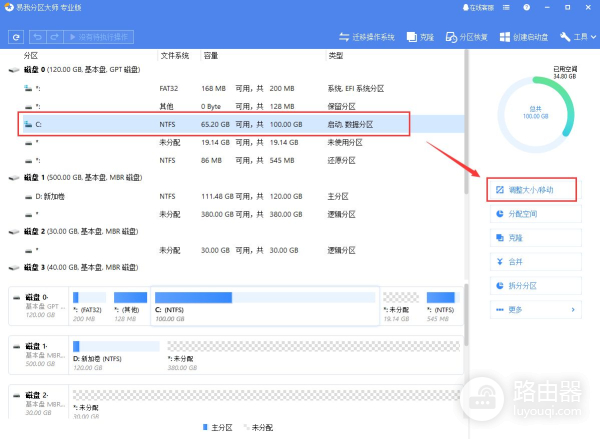Viewport: 600px width, 439px height.
Task: Collapse 磁盘 1 in the disk map
Action: 17,347
